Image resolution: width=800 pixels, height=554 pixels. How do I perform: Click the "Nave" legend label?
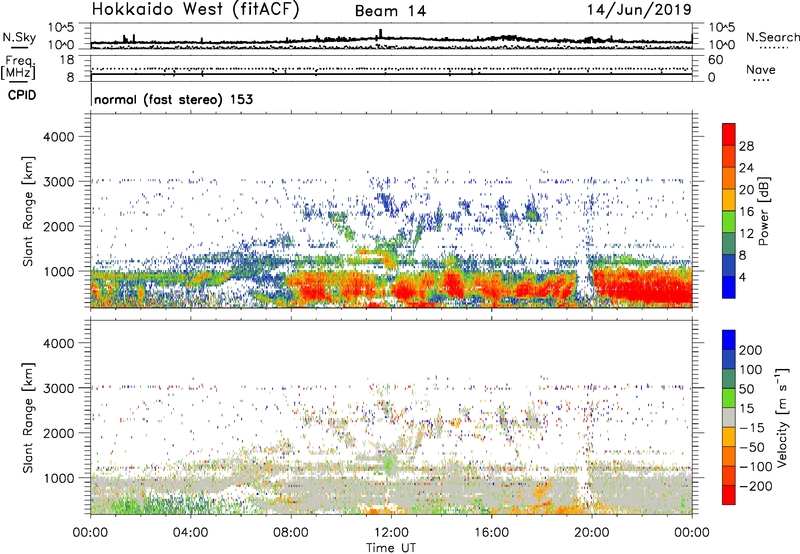point(761,69)
